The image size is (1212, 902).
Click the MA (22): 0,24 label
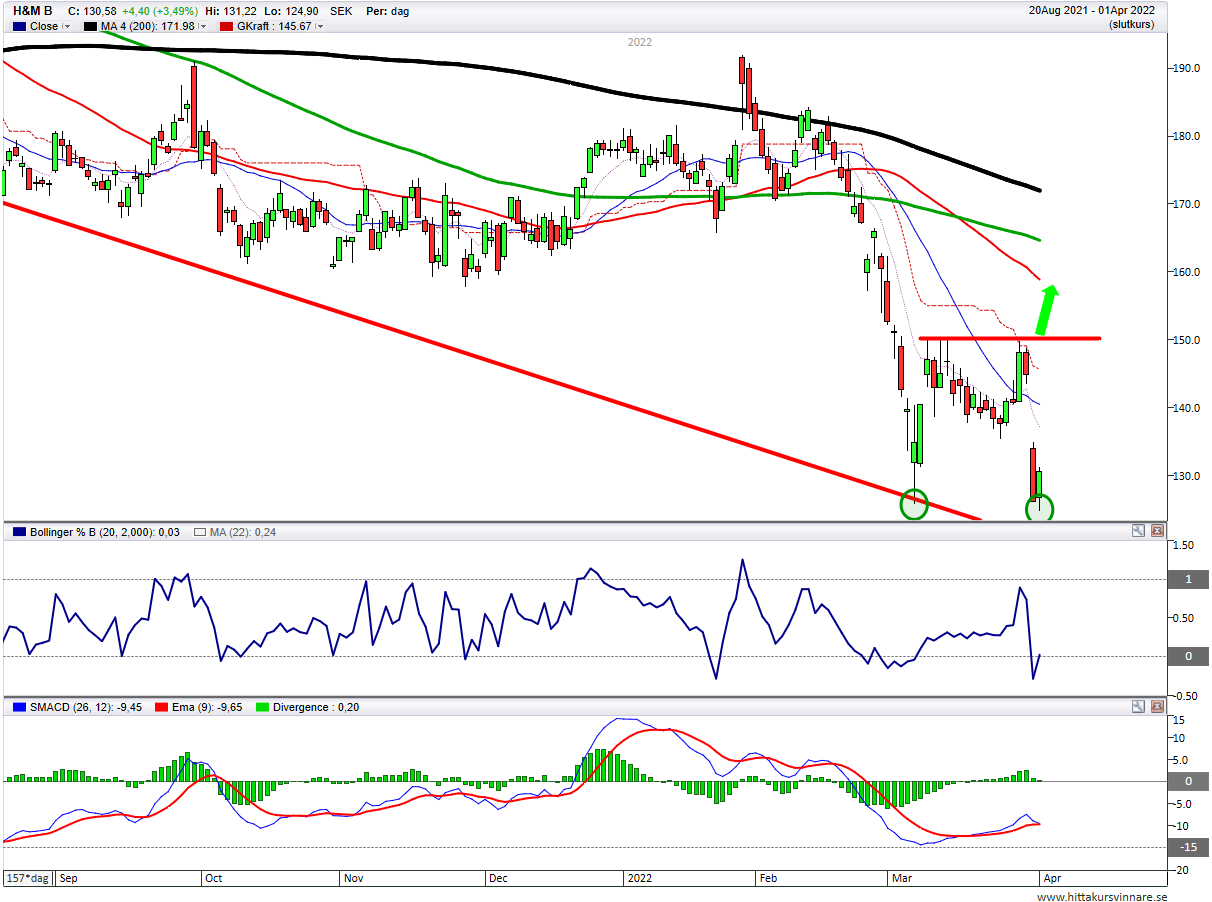pyautogui.click(x=243, y=532)
